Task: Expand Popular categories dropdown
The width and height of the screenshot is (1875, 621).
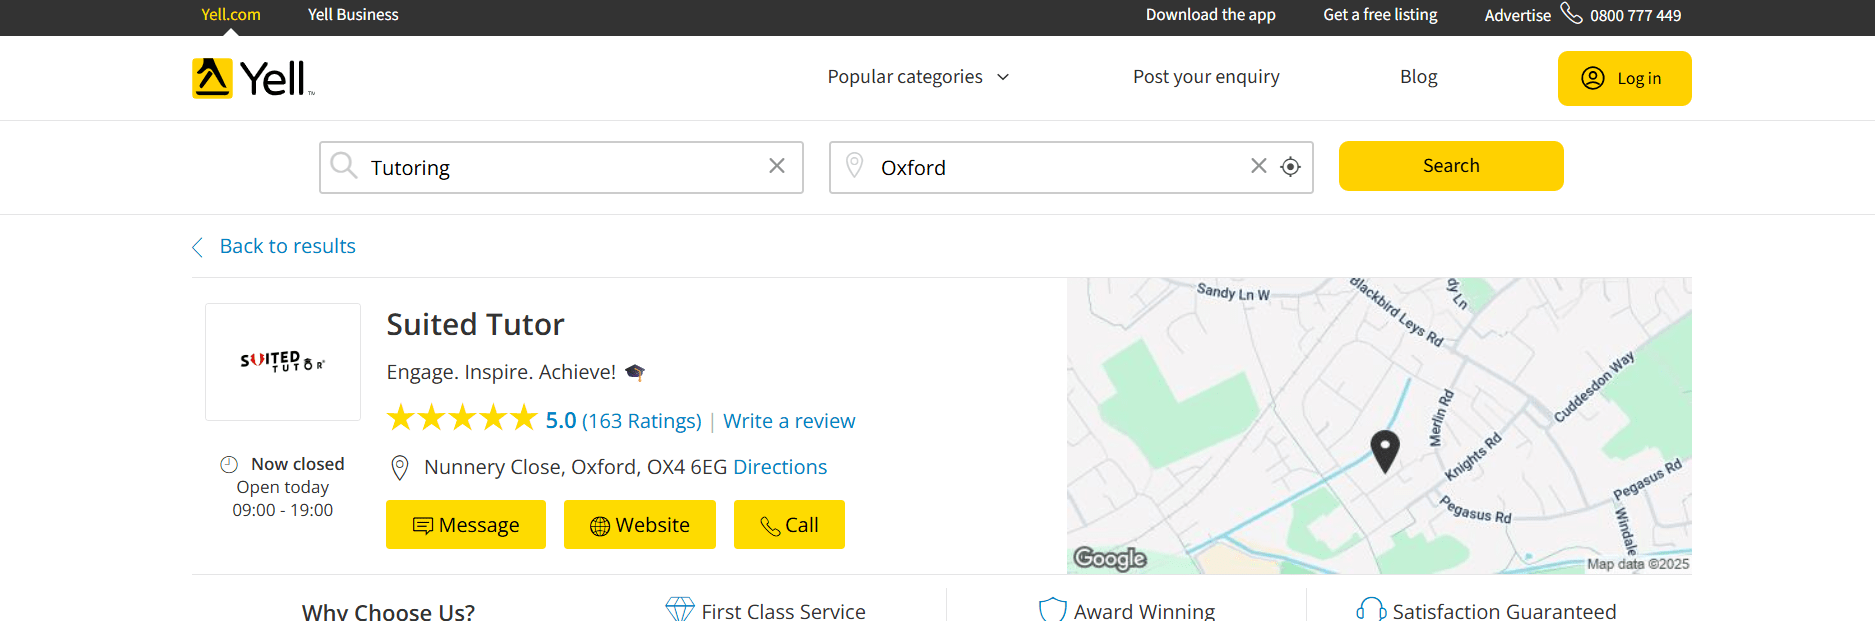Action: click(x=918, y=77)
